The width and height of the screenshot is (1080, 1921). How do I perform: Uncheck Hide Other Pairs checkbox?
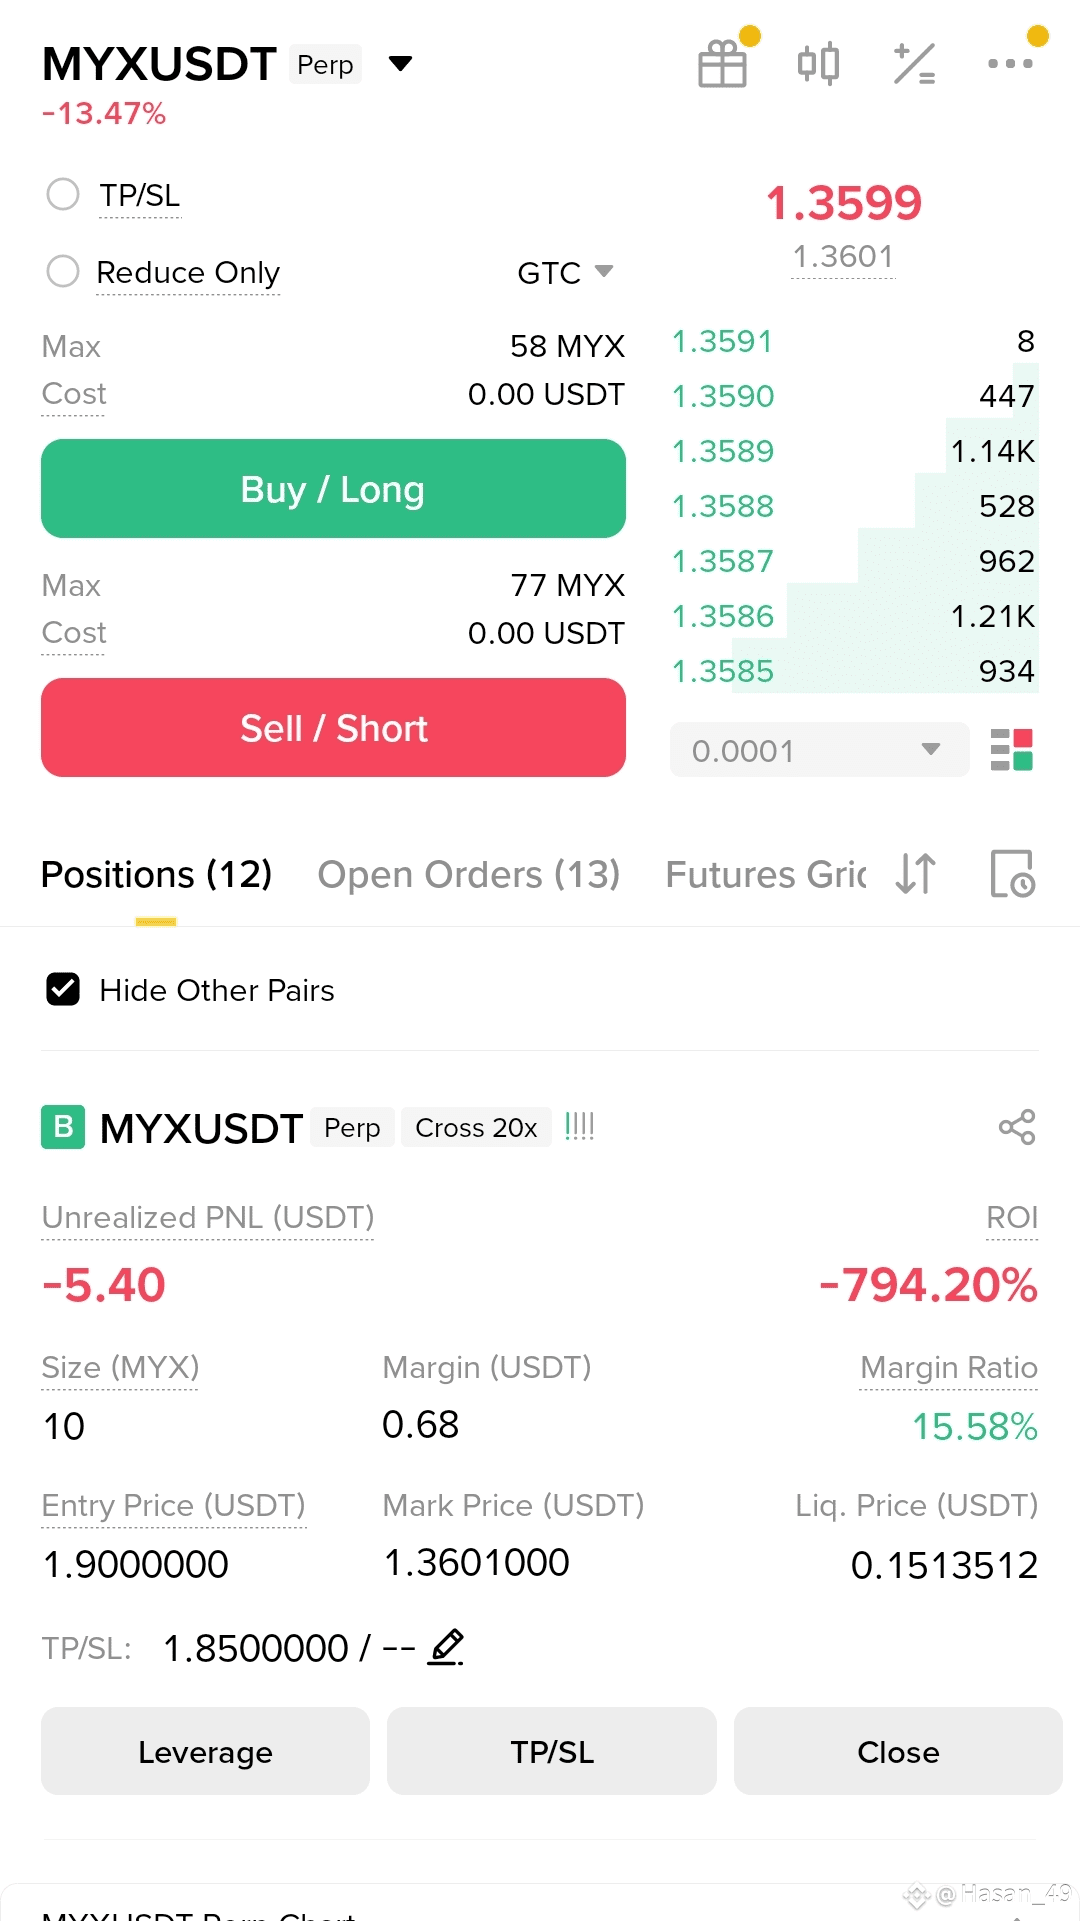click(63, 989)
